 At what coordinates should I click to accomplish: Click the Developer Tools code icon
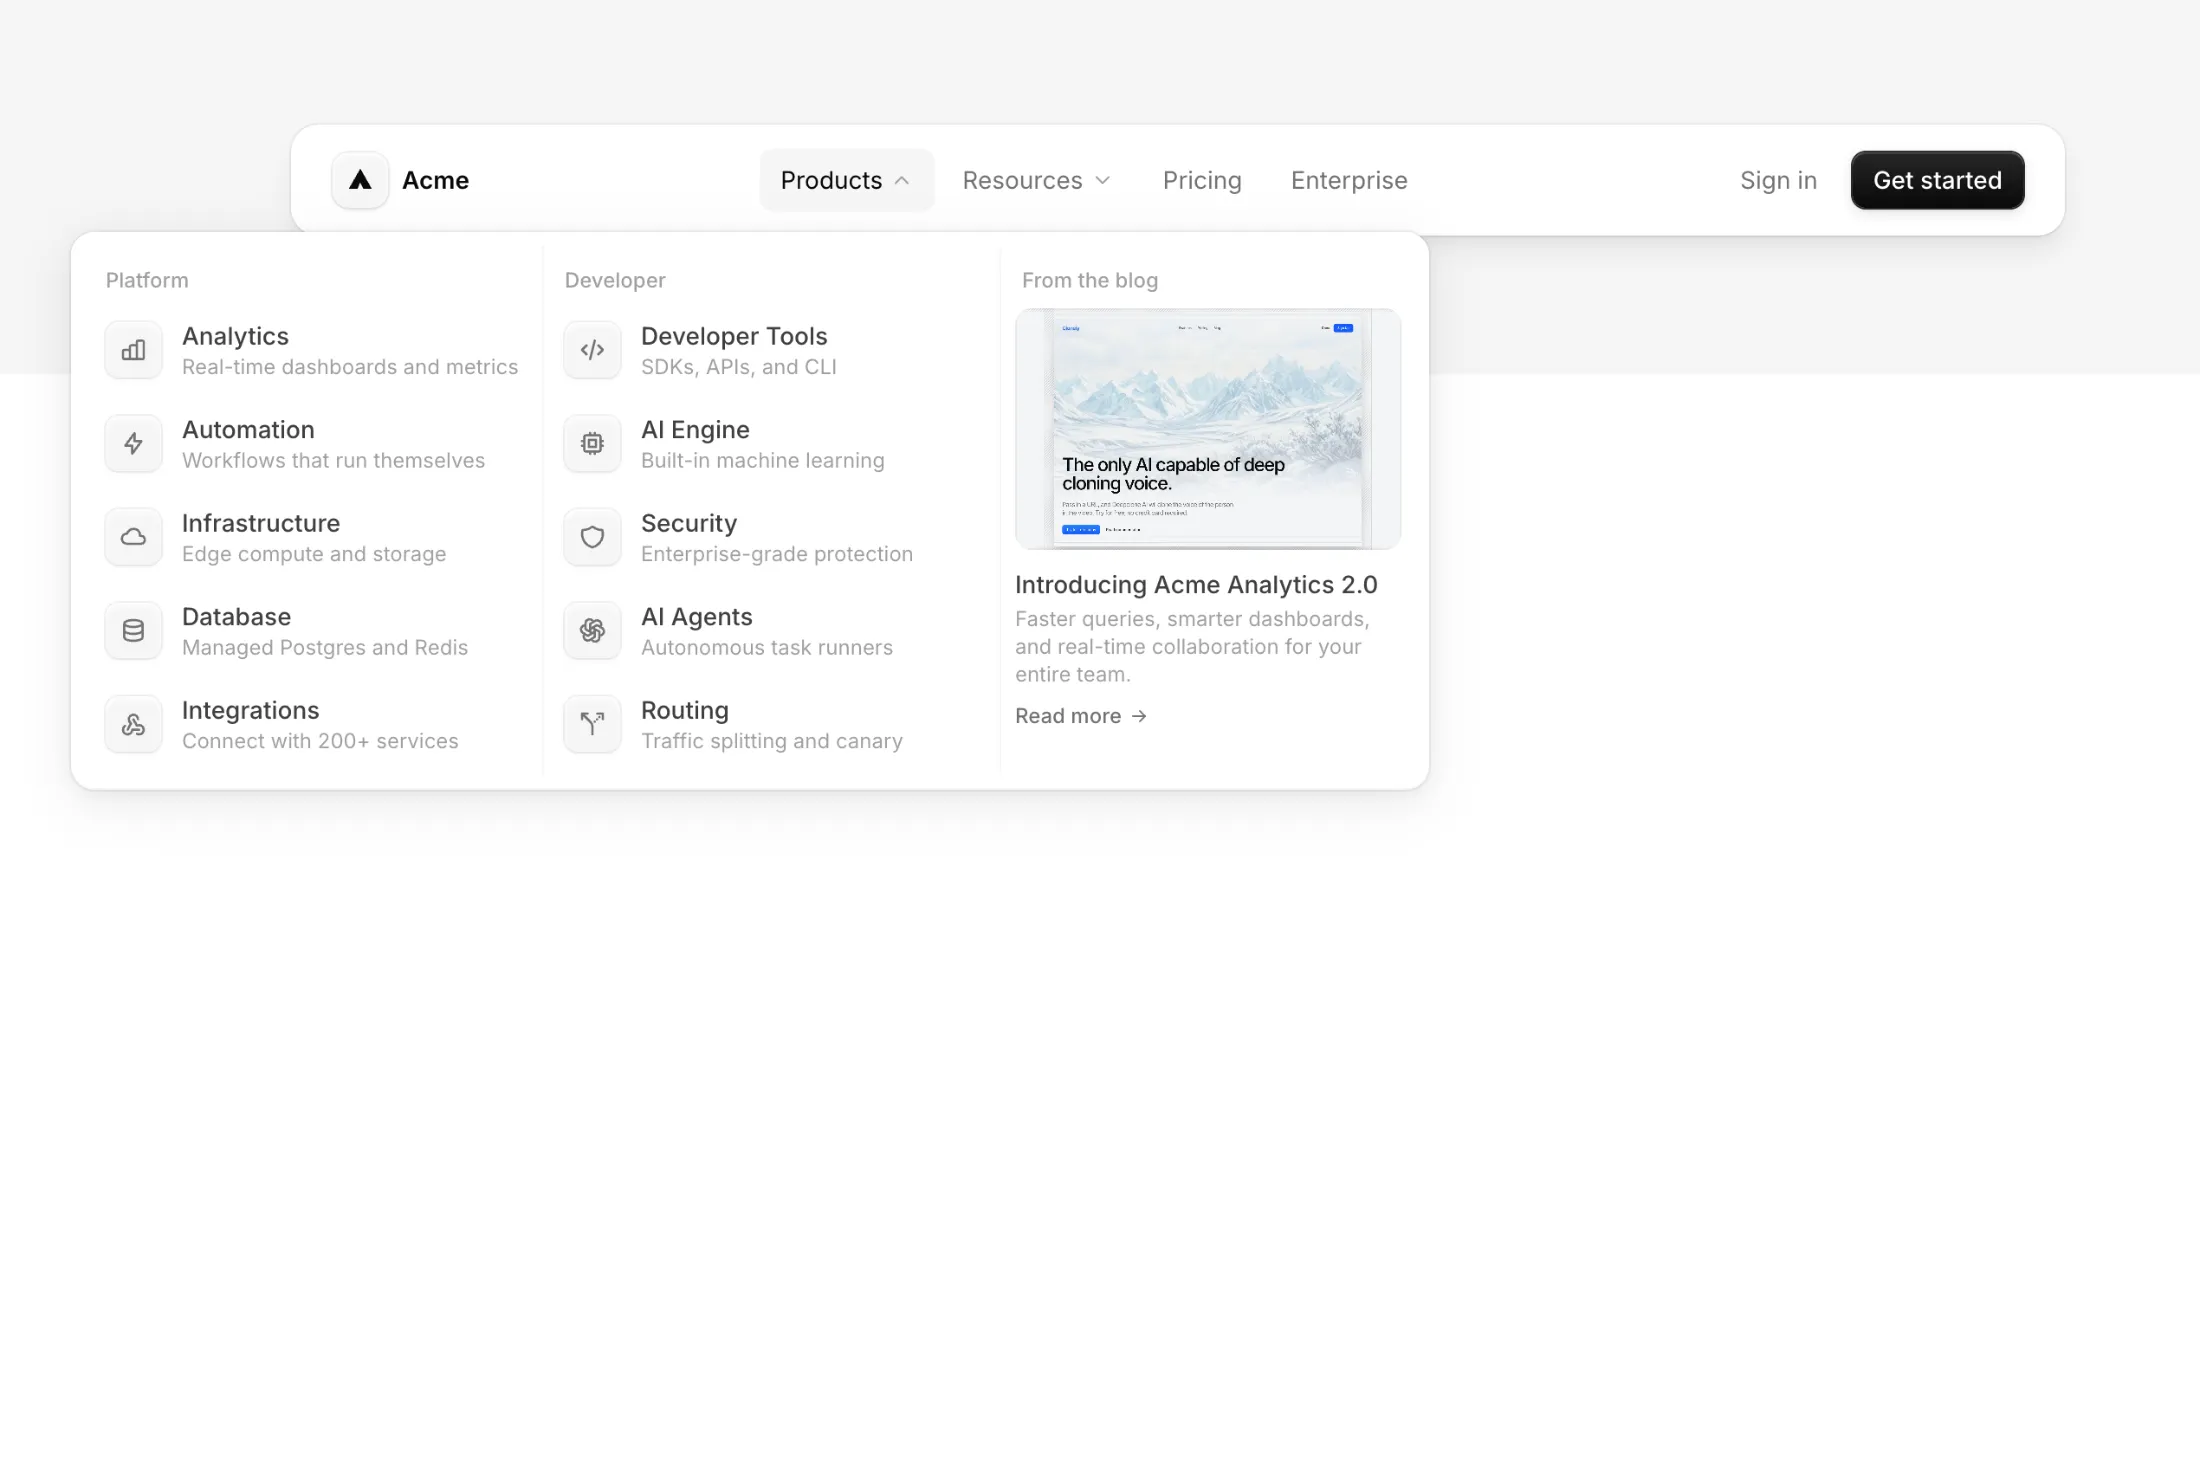click(592, 350)
